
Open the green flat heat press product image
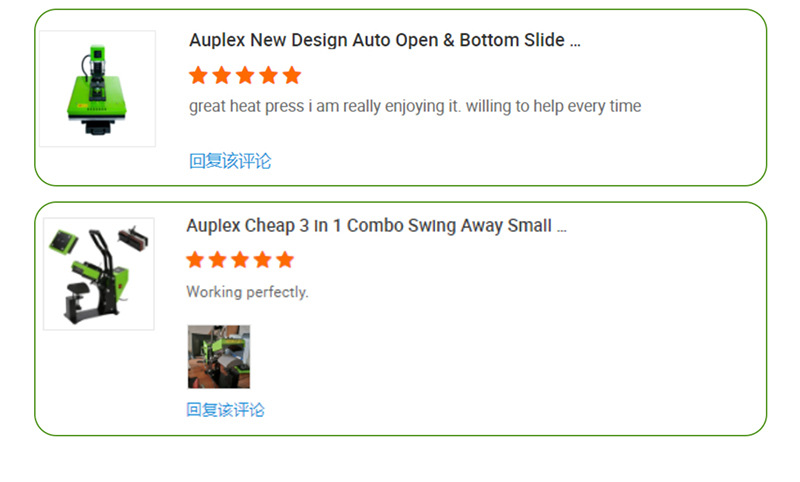click(x=97, y=89)
